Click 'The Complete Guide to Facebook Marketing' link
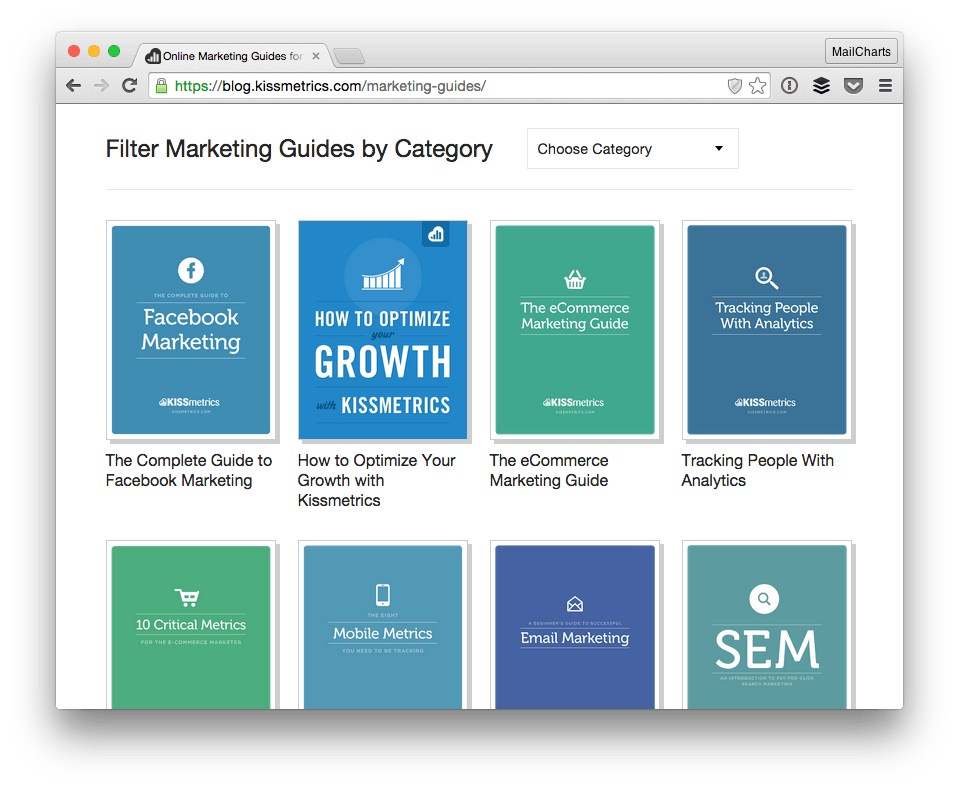The height and width of the screenshot is (789, 959). tap(188, 470)
